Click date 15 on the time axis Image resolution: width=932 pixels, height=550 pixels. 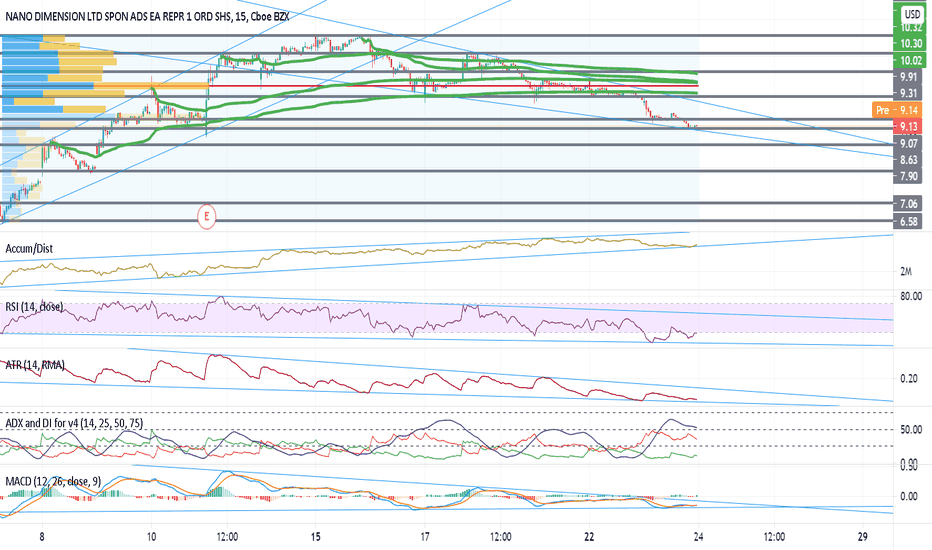pos(316,537)
